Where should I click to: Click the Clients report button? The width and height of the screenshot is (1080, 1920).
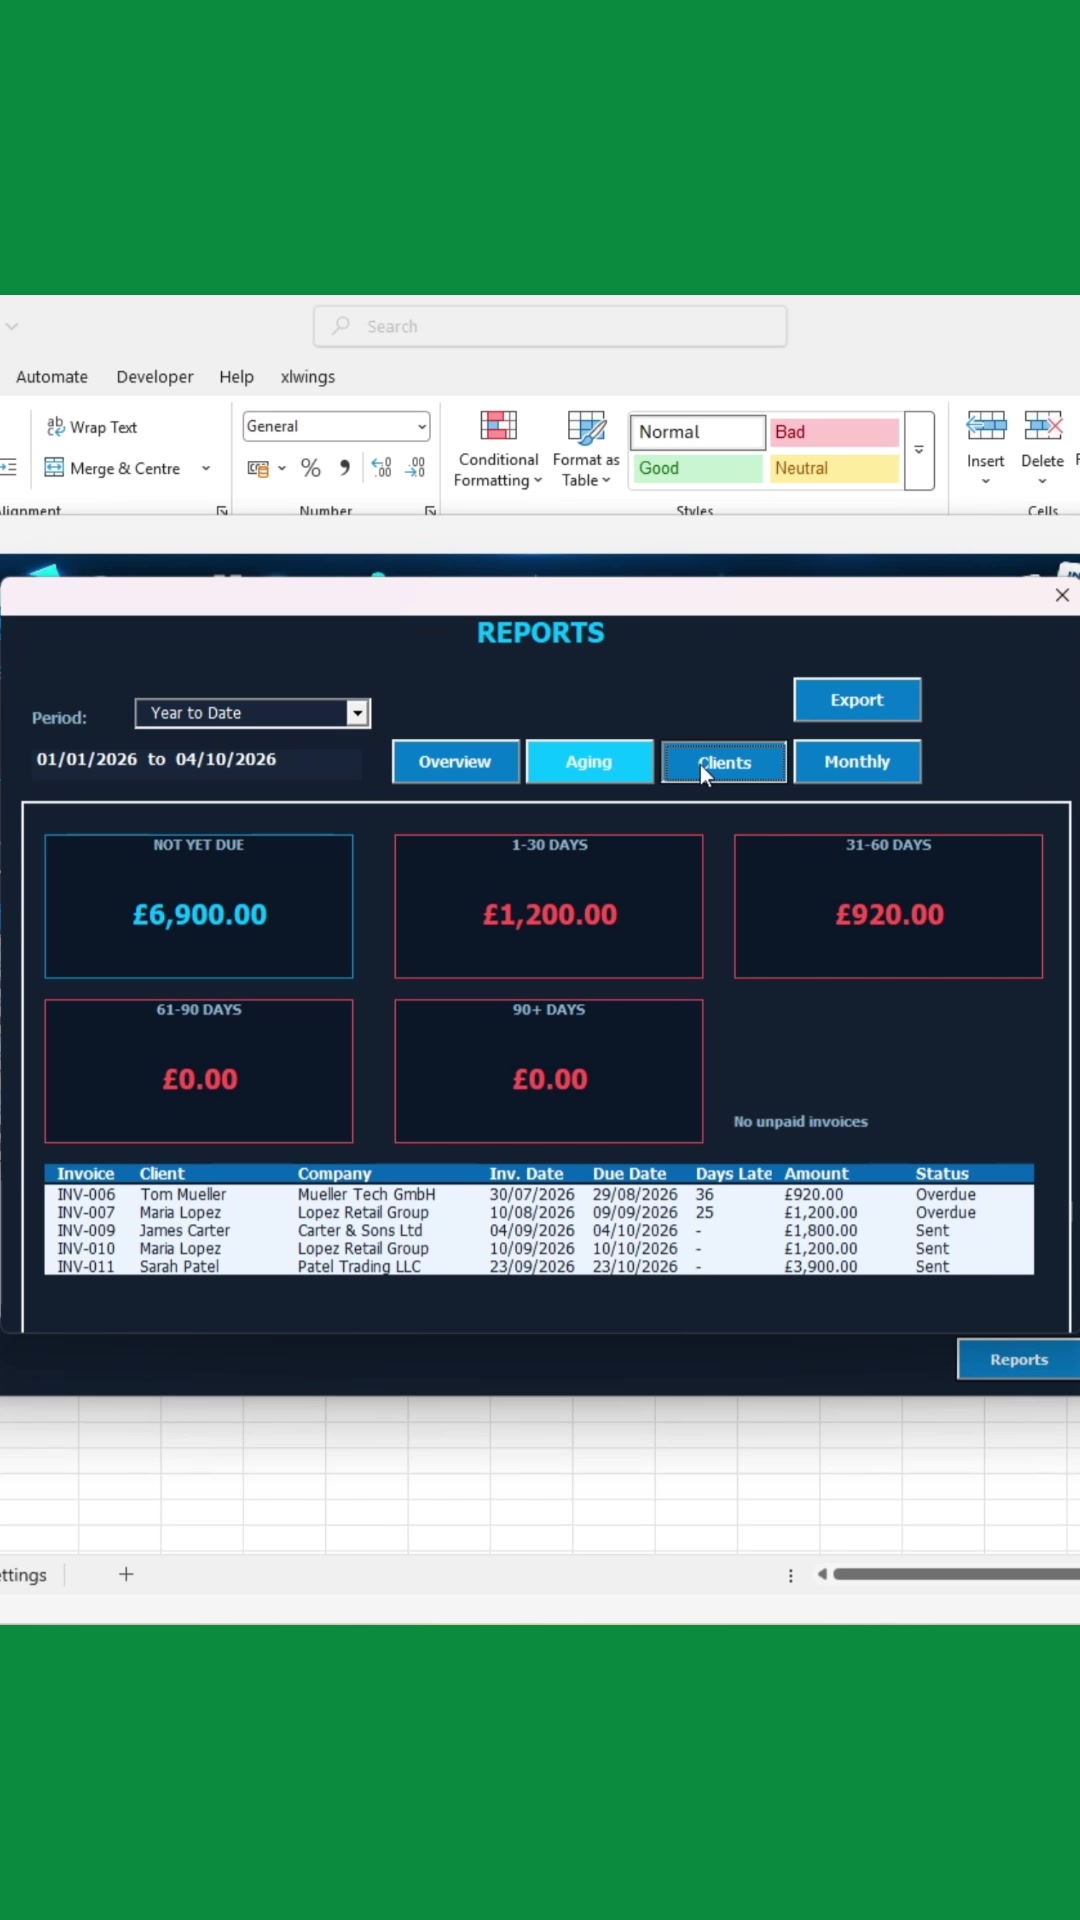pyautogui.click(x=724, y=762)
